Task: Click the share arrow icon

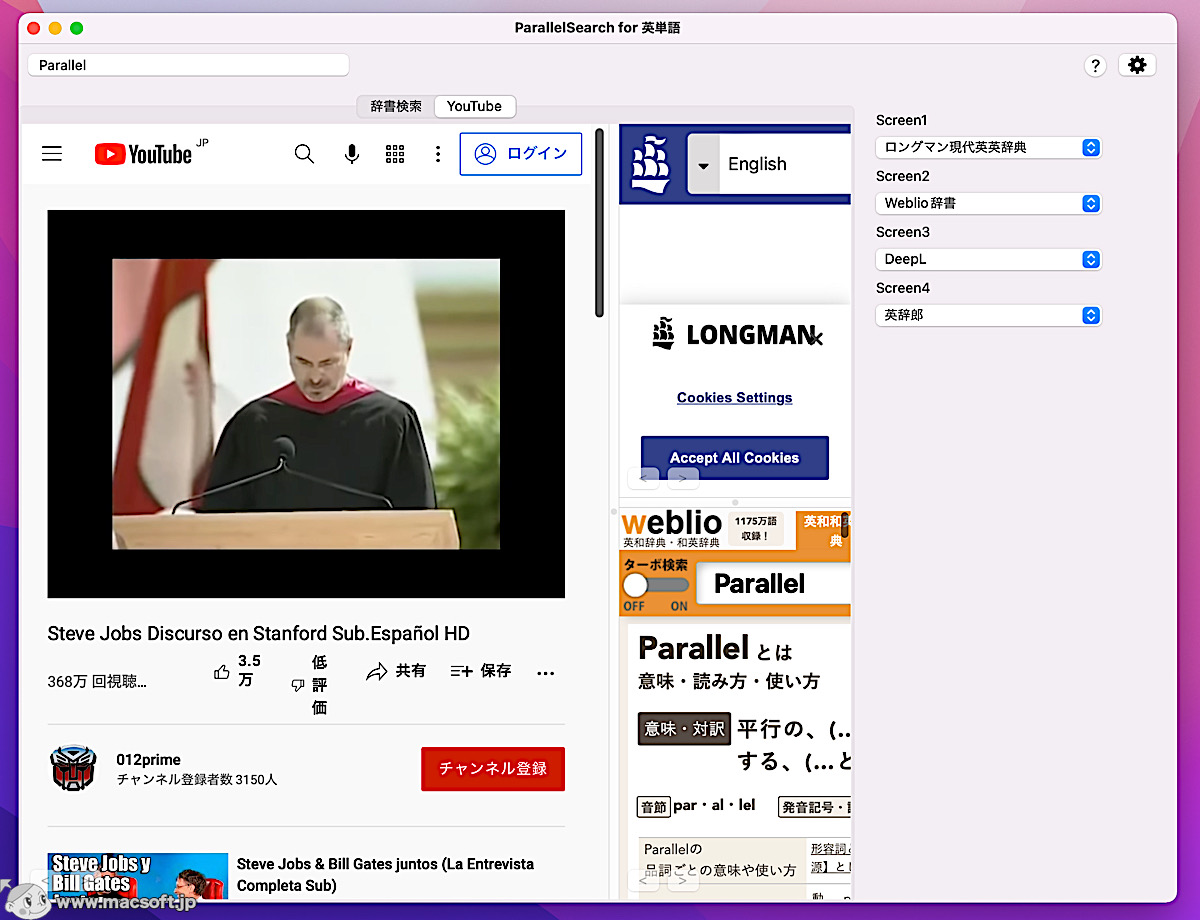Action: [376, 672]
